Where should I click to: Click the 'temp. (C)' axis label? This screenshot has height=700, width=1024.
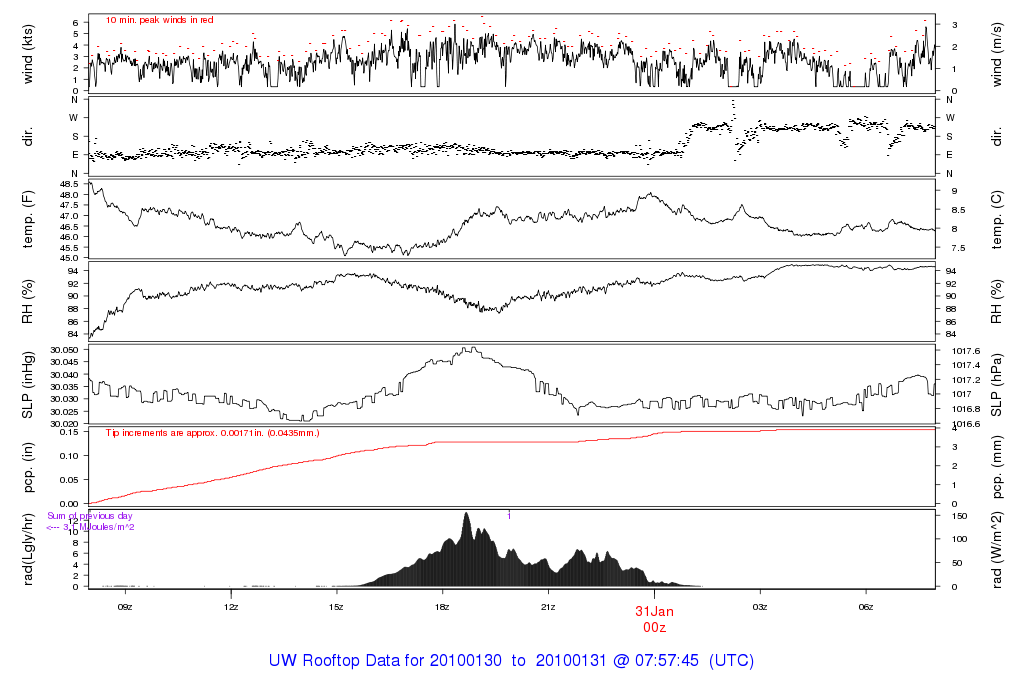997,220
